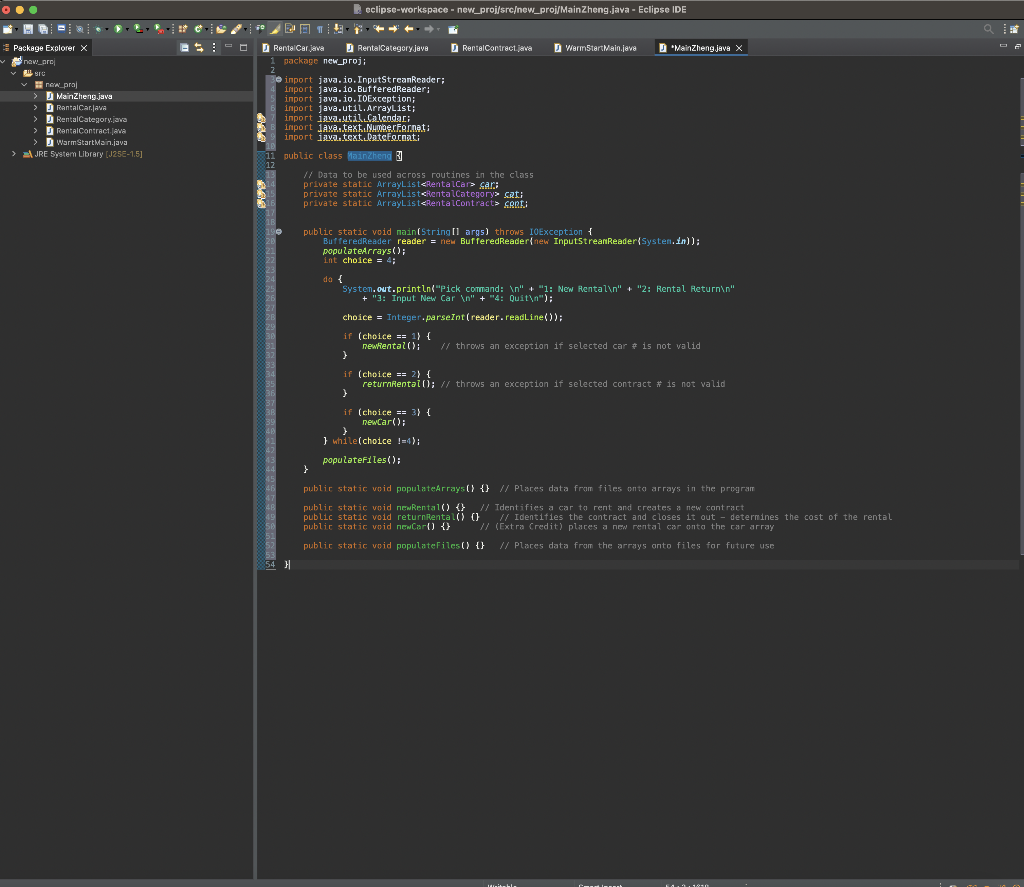Click the search magnifier in the top-right toolbar
The image size is (1024, 887).
(986, 28)
